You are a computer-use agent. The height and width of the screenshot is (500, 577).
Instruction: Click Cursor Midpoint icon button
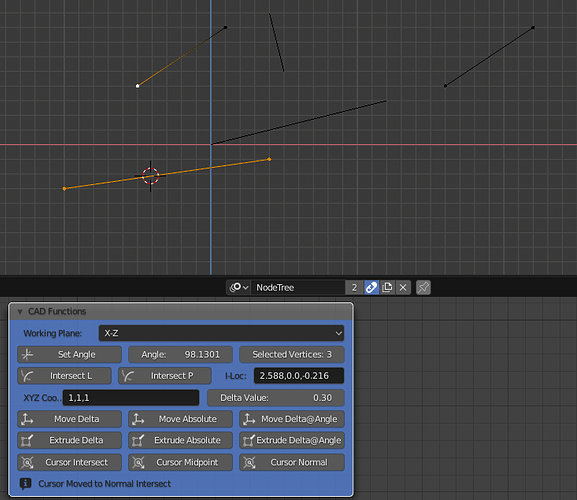180,462
